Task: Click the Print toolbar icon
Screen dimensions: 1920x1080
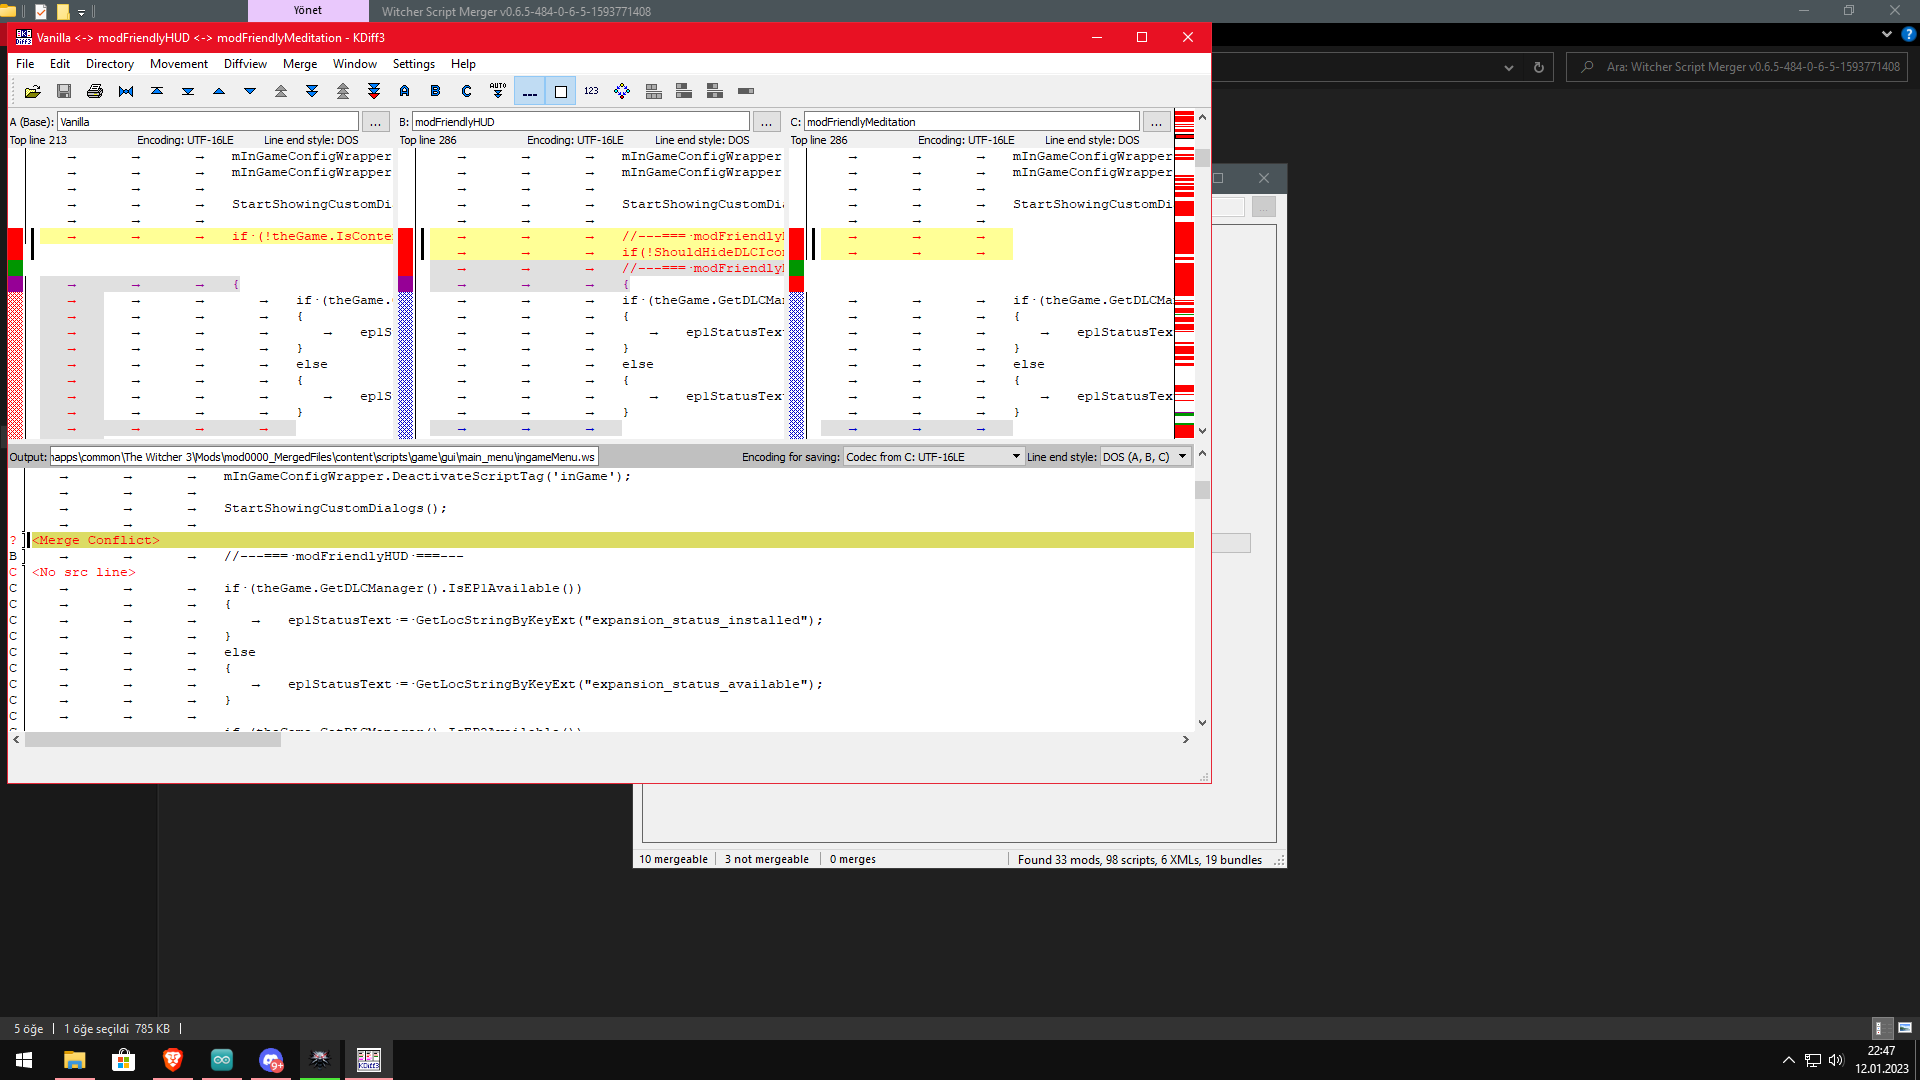Action: (95, 91)
